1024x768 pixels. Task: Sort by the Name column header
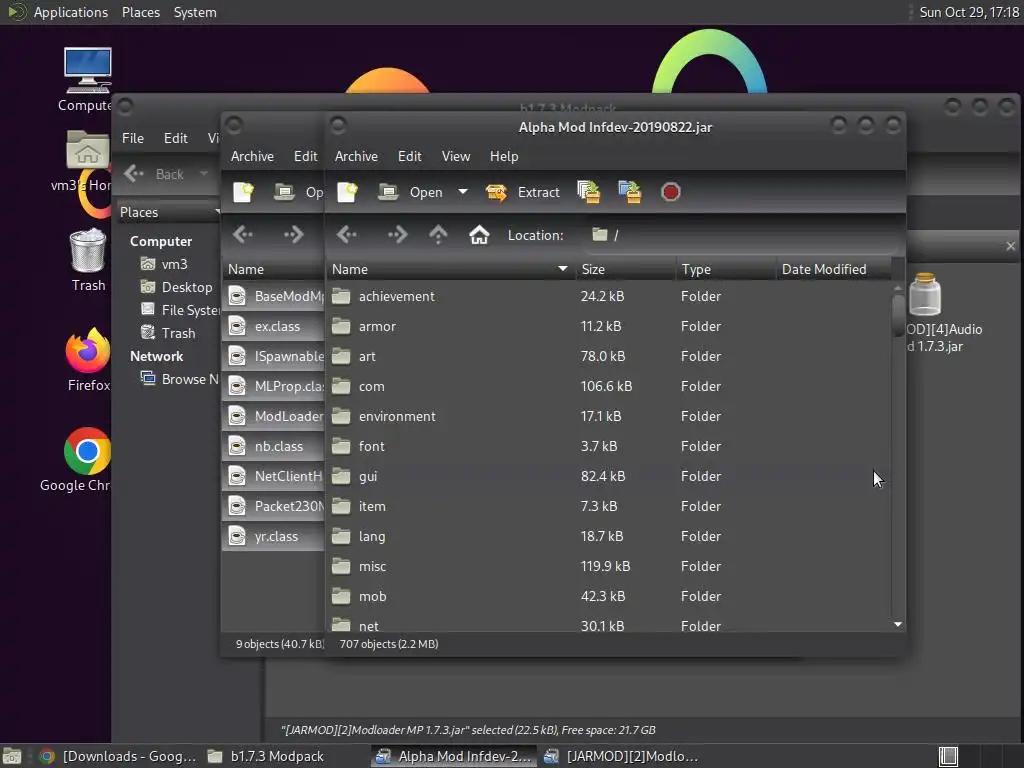(451, 269)
